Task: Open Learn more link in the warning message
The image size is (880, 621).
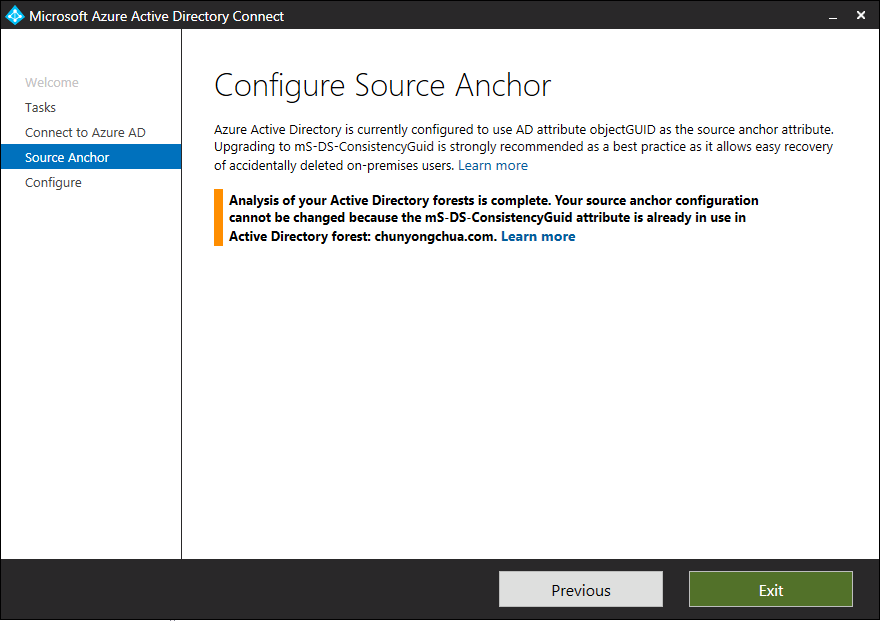Action: tap(538, 237)
